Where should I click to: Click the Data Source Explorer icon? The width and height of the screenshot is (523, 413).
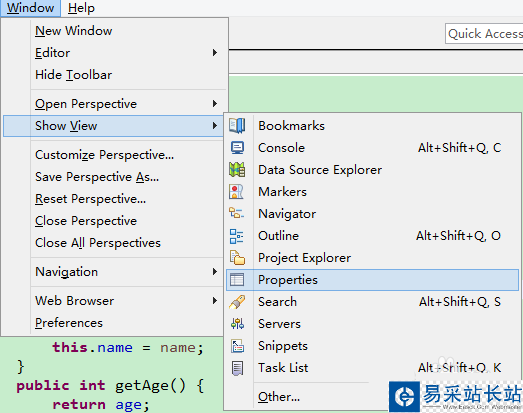[x=237, y=170]
